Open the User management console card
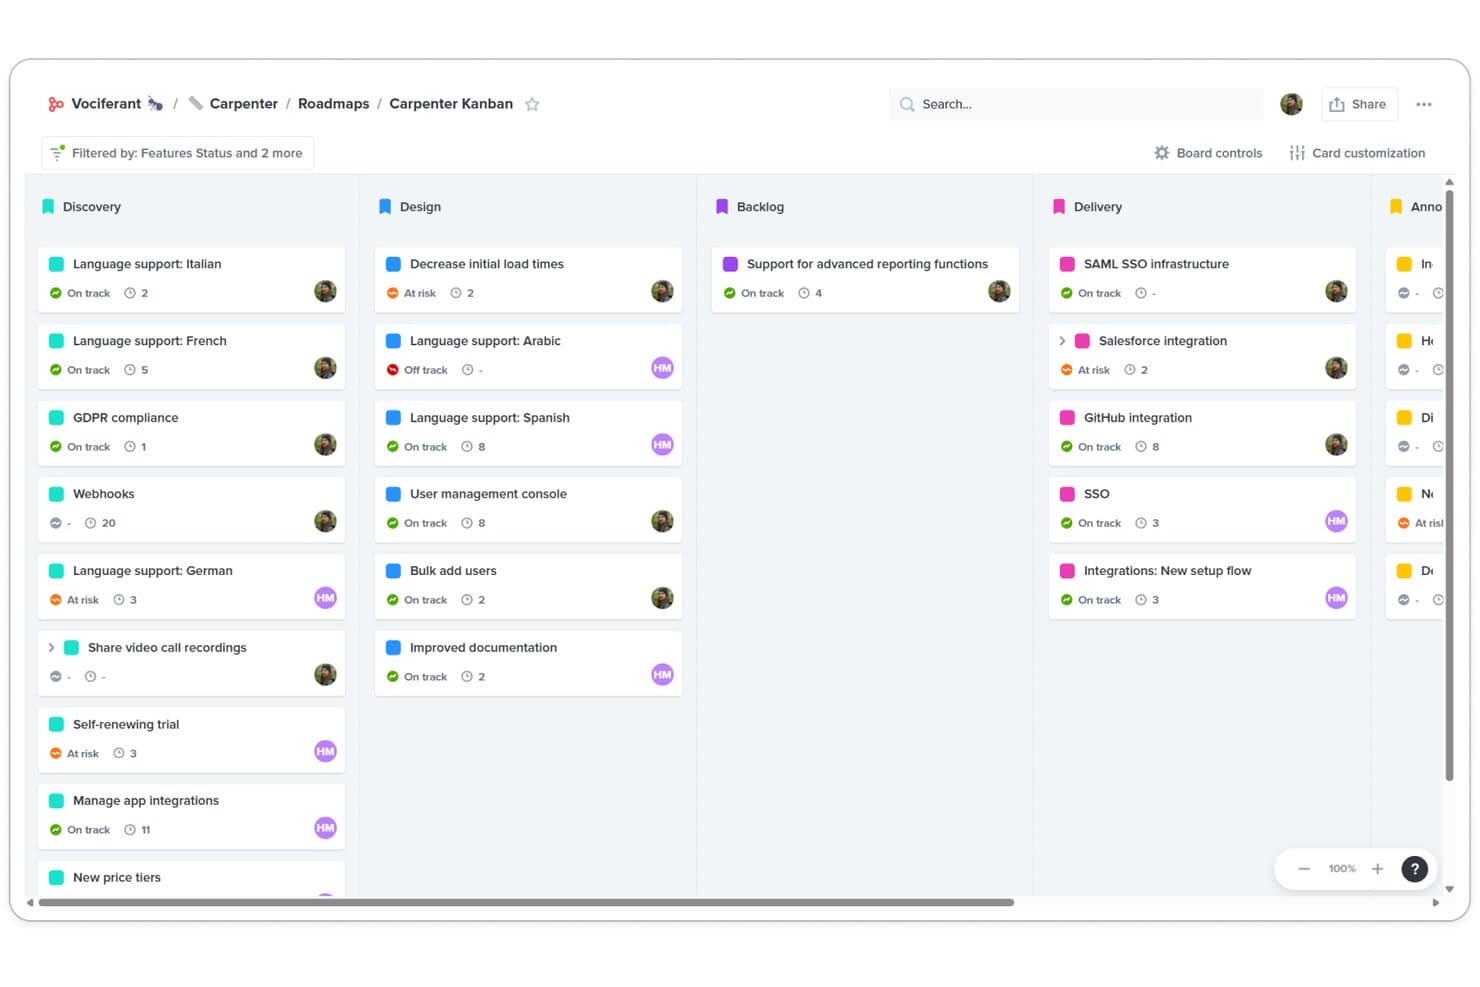The height and width of the screenshot is (987, 1480). tap(528, 509)
